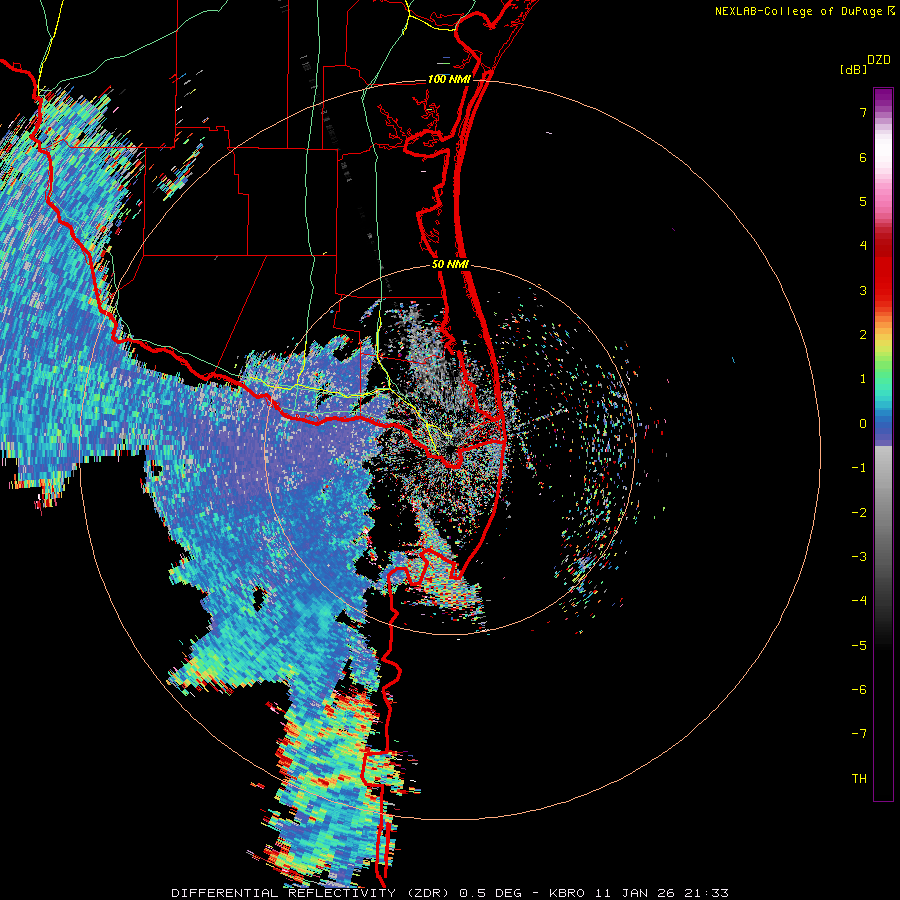This screenshot has height=900, width=900.
Task: Click the -5 value on the dB scale
Action: [859, 646]
